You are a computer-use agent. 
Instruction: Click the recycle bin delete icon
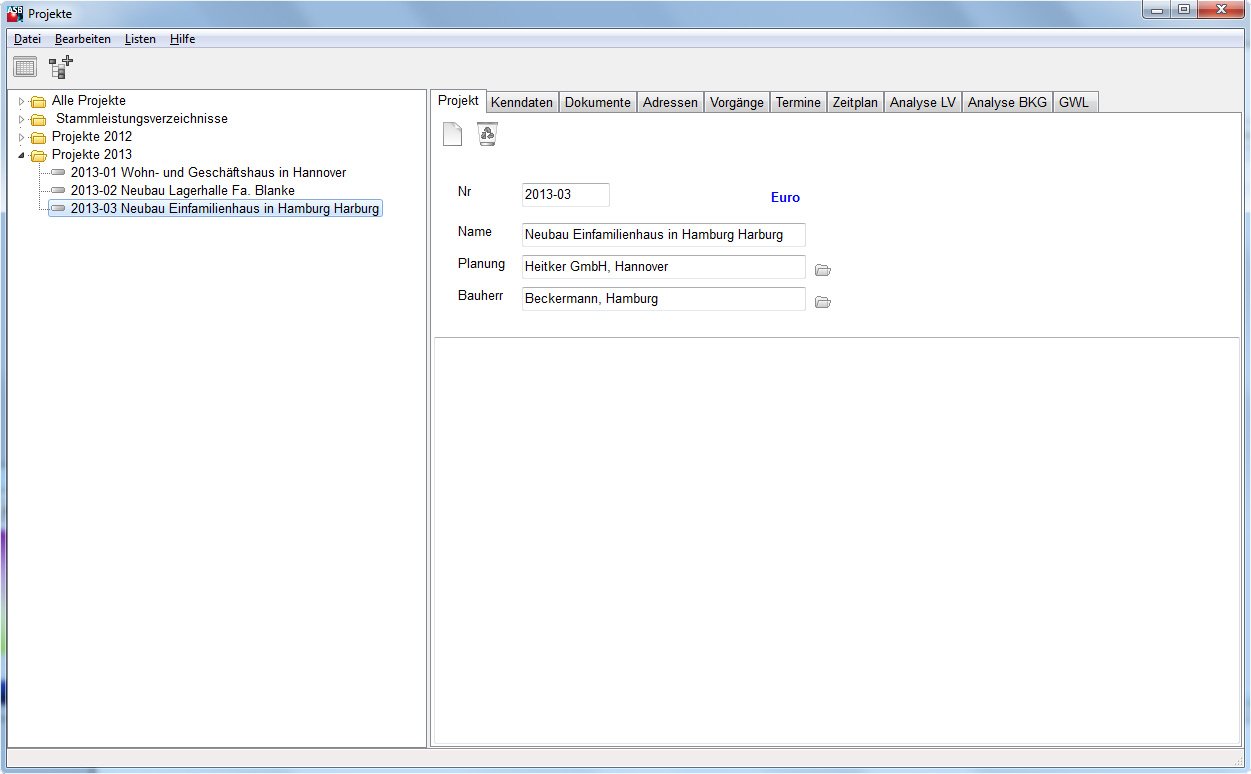(x=487, y=134)
